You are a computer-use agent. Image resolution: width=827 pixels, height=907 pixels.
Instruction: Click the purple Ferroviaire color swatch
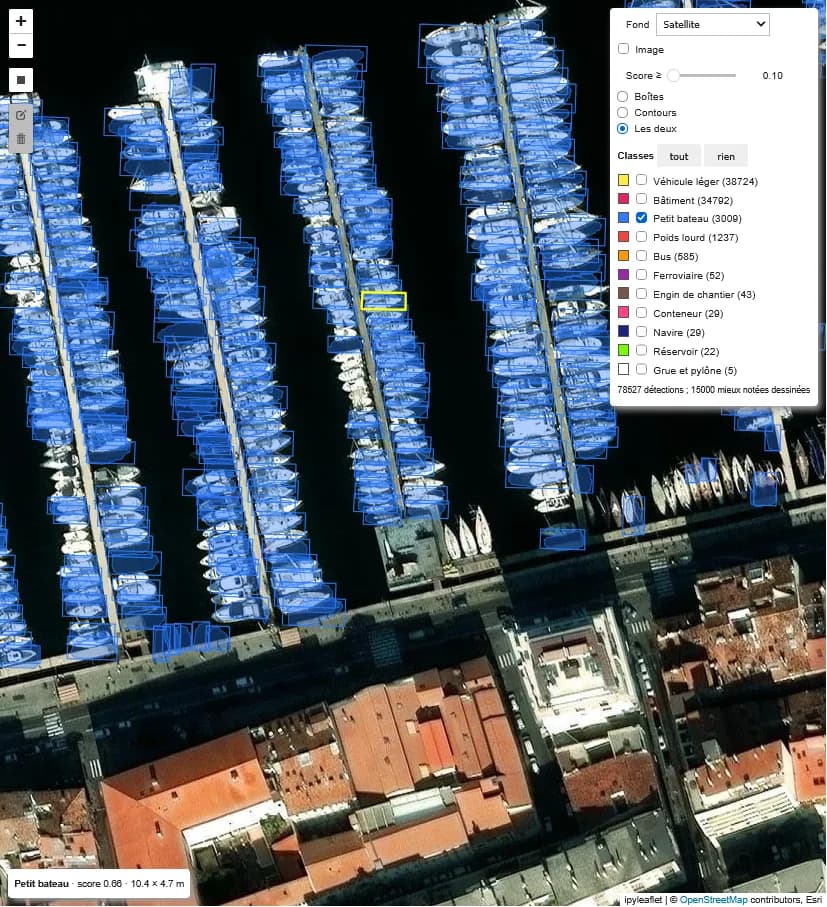pos(623,275)
